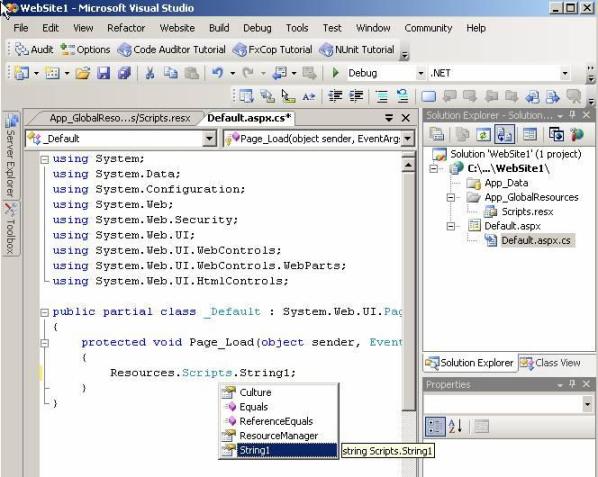Open the Build menu
This screenshot has height=477, width=598.
tap(219, 28)
